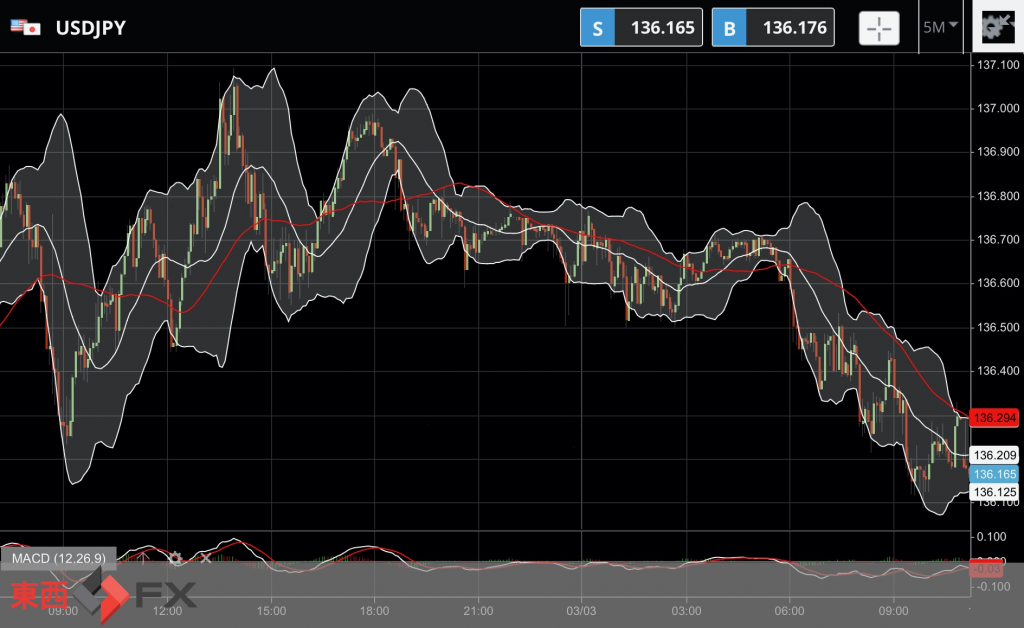Click the 15:00 time axis label
This screenshot has width=1024, height=628.
tap(271, 611)
